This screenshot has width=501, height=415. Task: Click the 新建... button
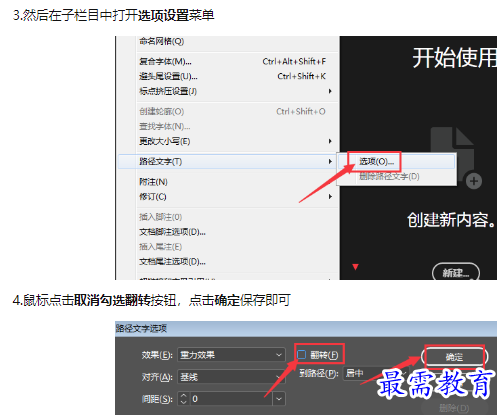(x=456, y=273)
